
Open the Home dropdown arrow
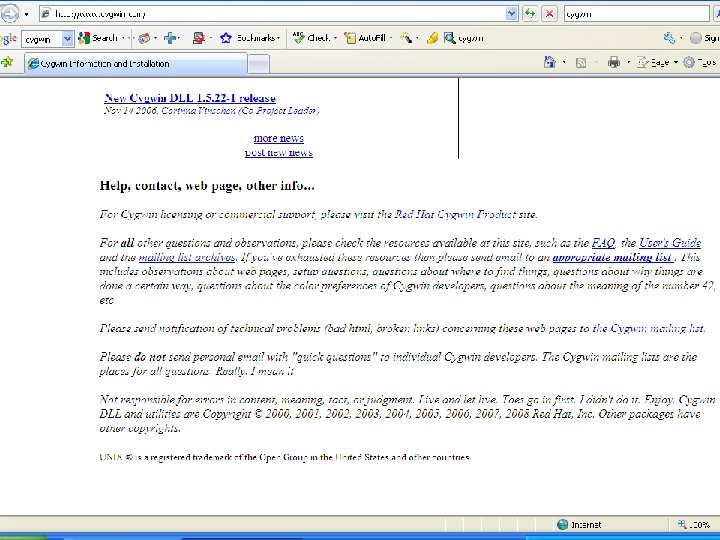[x=564, y=62]
